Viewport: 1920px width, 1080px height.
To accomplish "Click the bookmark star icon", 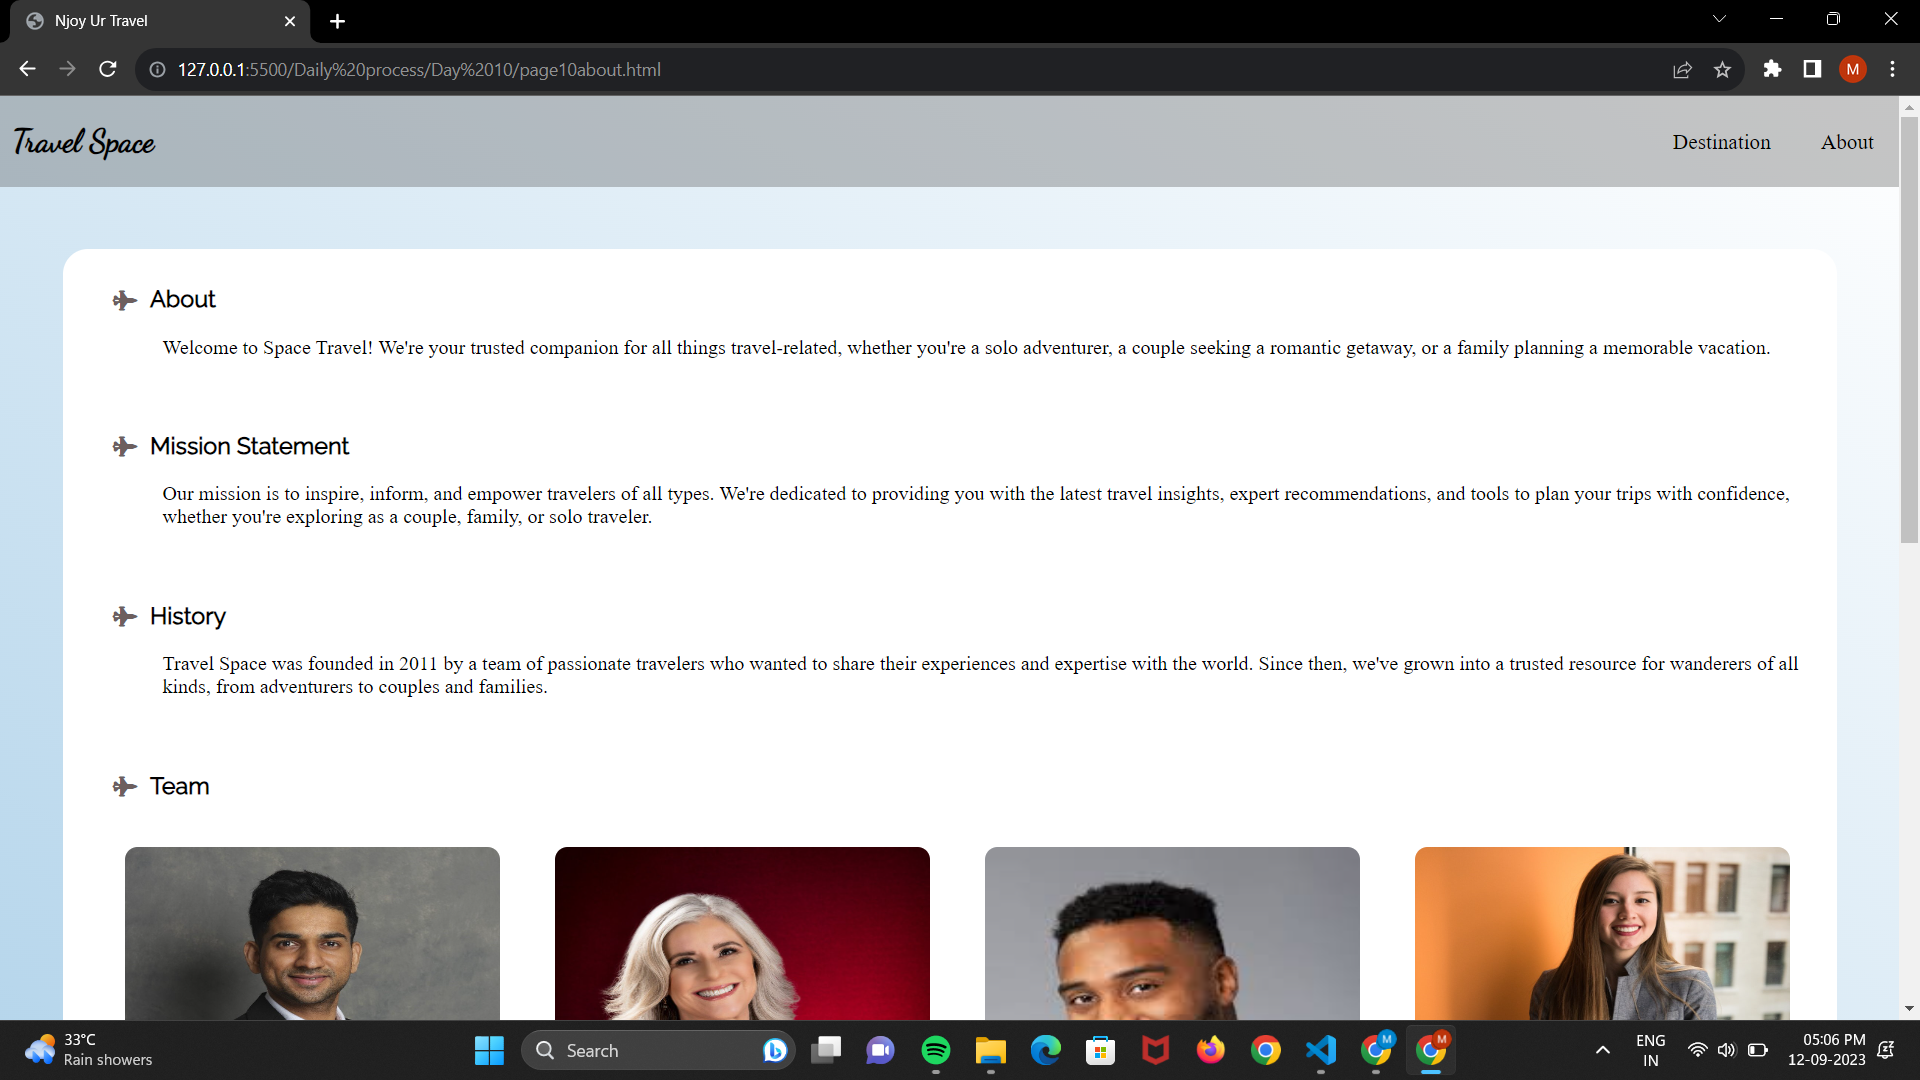I will [x=1722, y=70].
